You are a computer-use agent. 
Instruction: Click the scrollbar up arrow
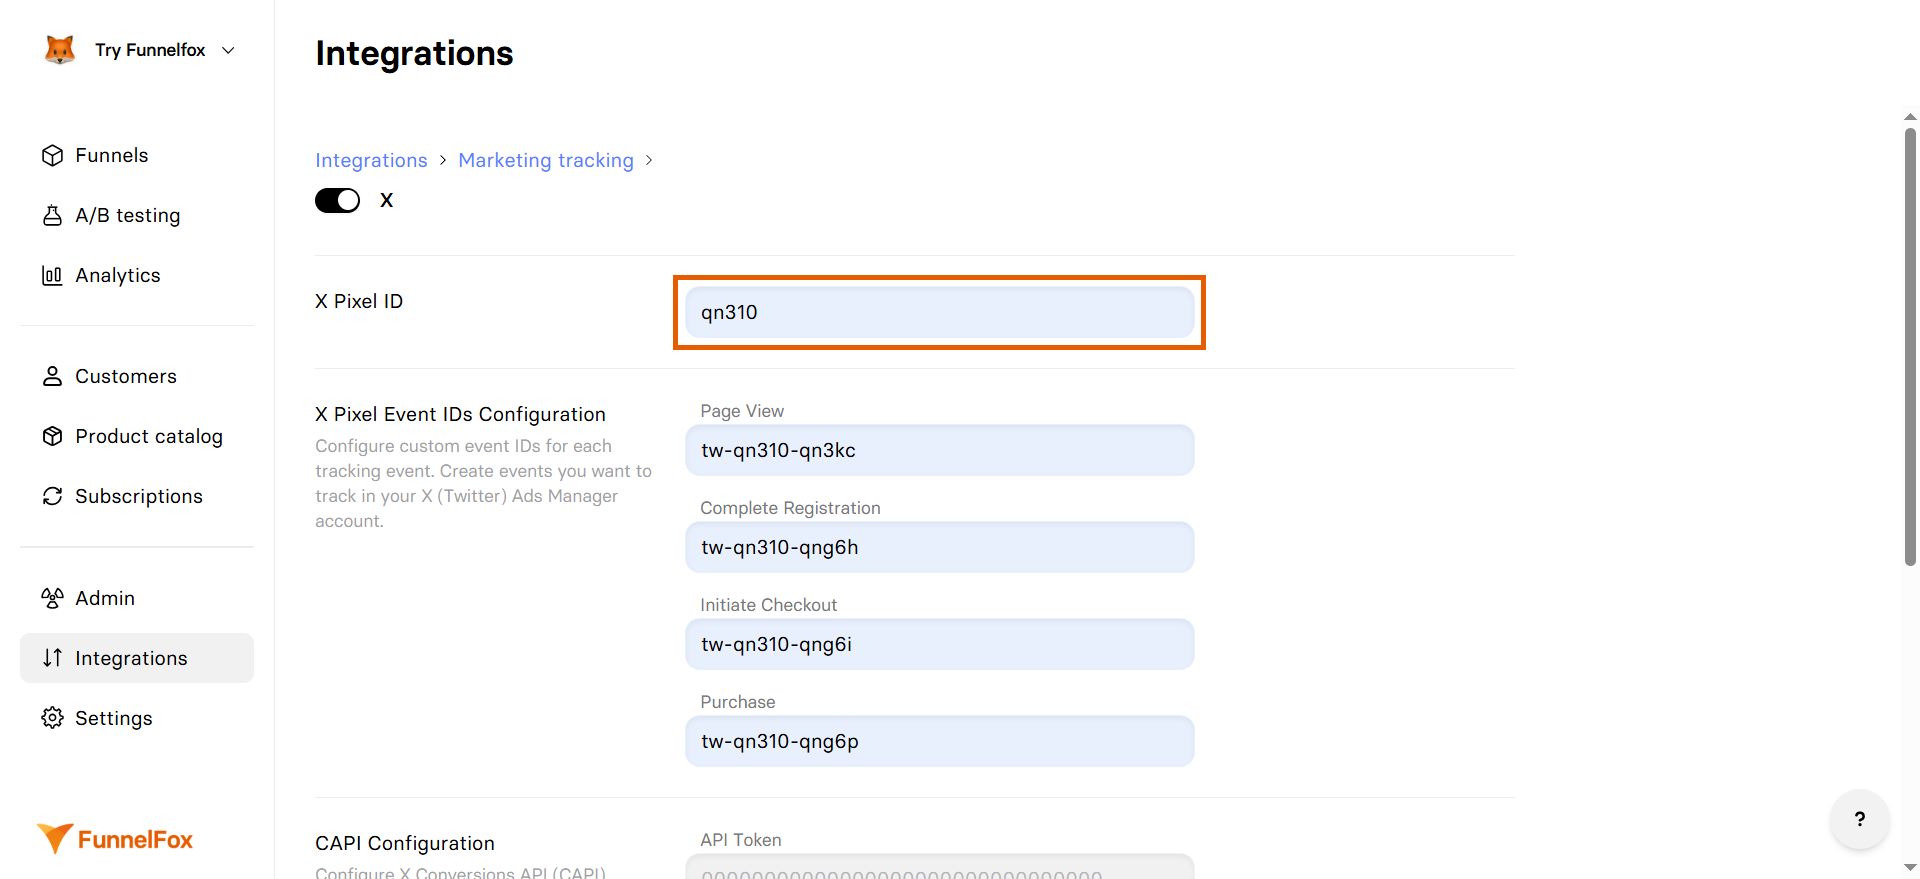click(1910, 117)
